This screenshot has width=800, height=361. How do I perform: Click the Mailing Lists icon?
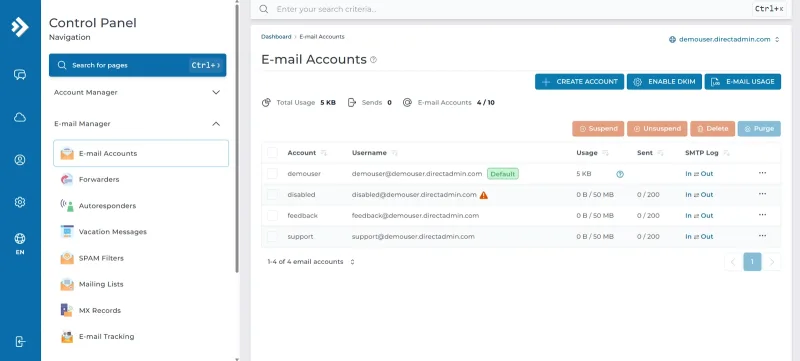tap(67, 284)
